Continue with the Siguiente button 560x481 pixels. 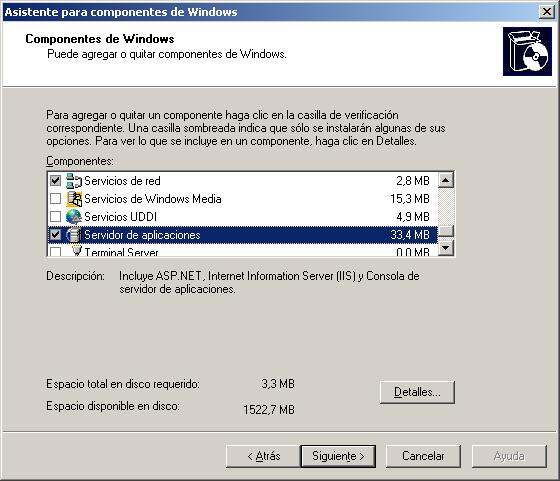[x=338, y=456]
